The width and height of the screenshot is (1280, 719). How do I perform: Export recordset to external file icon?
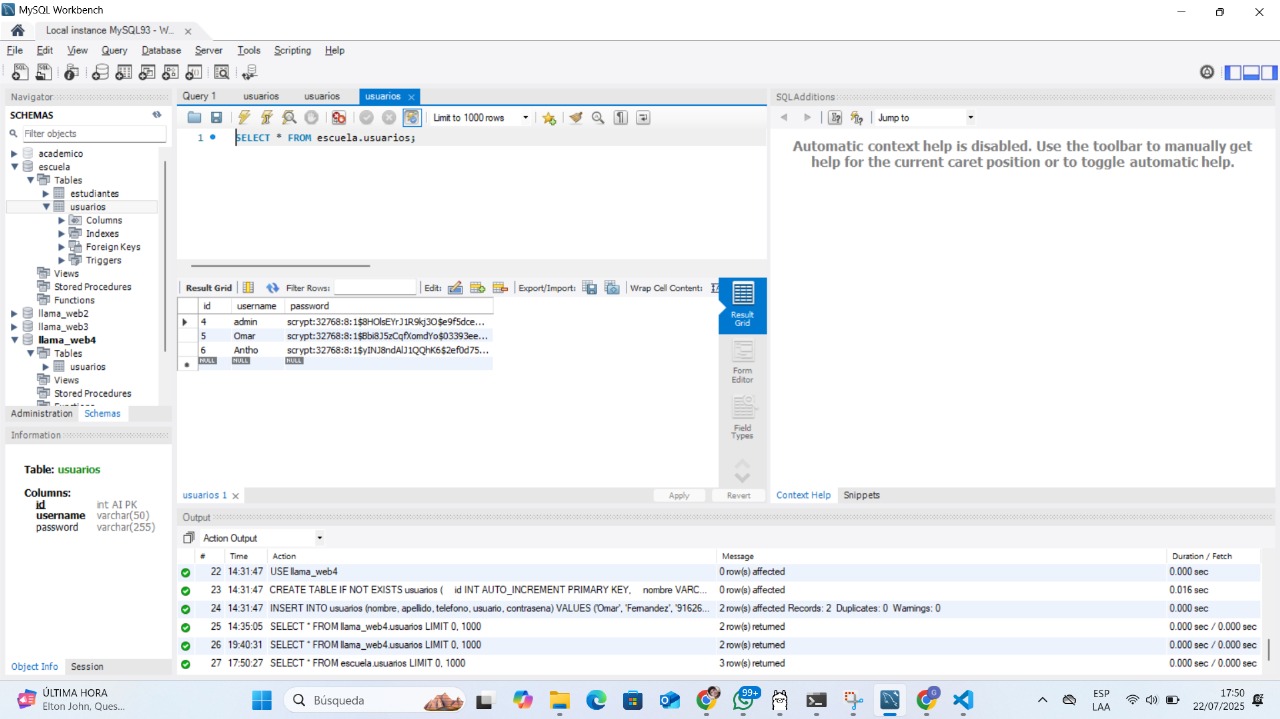(x=590, y=288)
